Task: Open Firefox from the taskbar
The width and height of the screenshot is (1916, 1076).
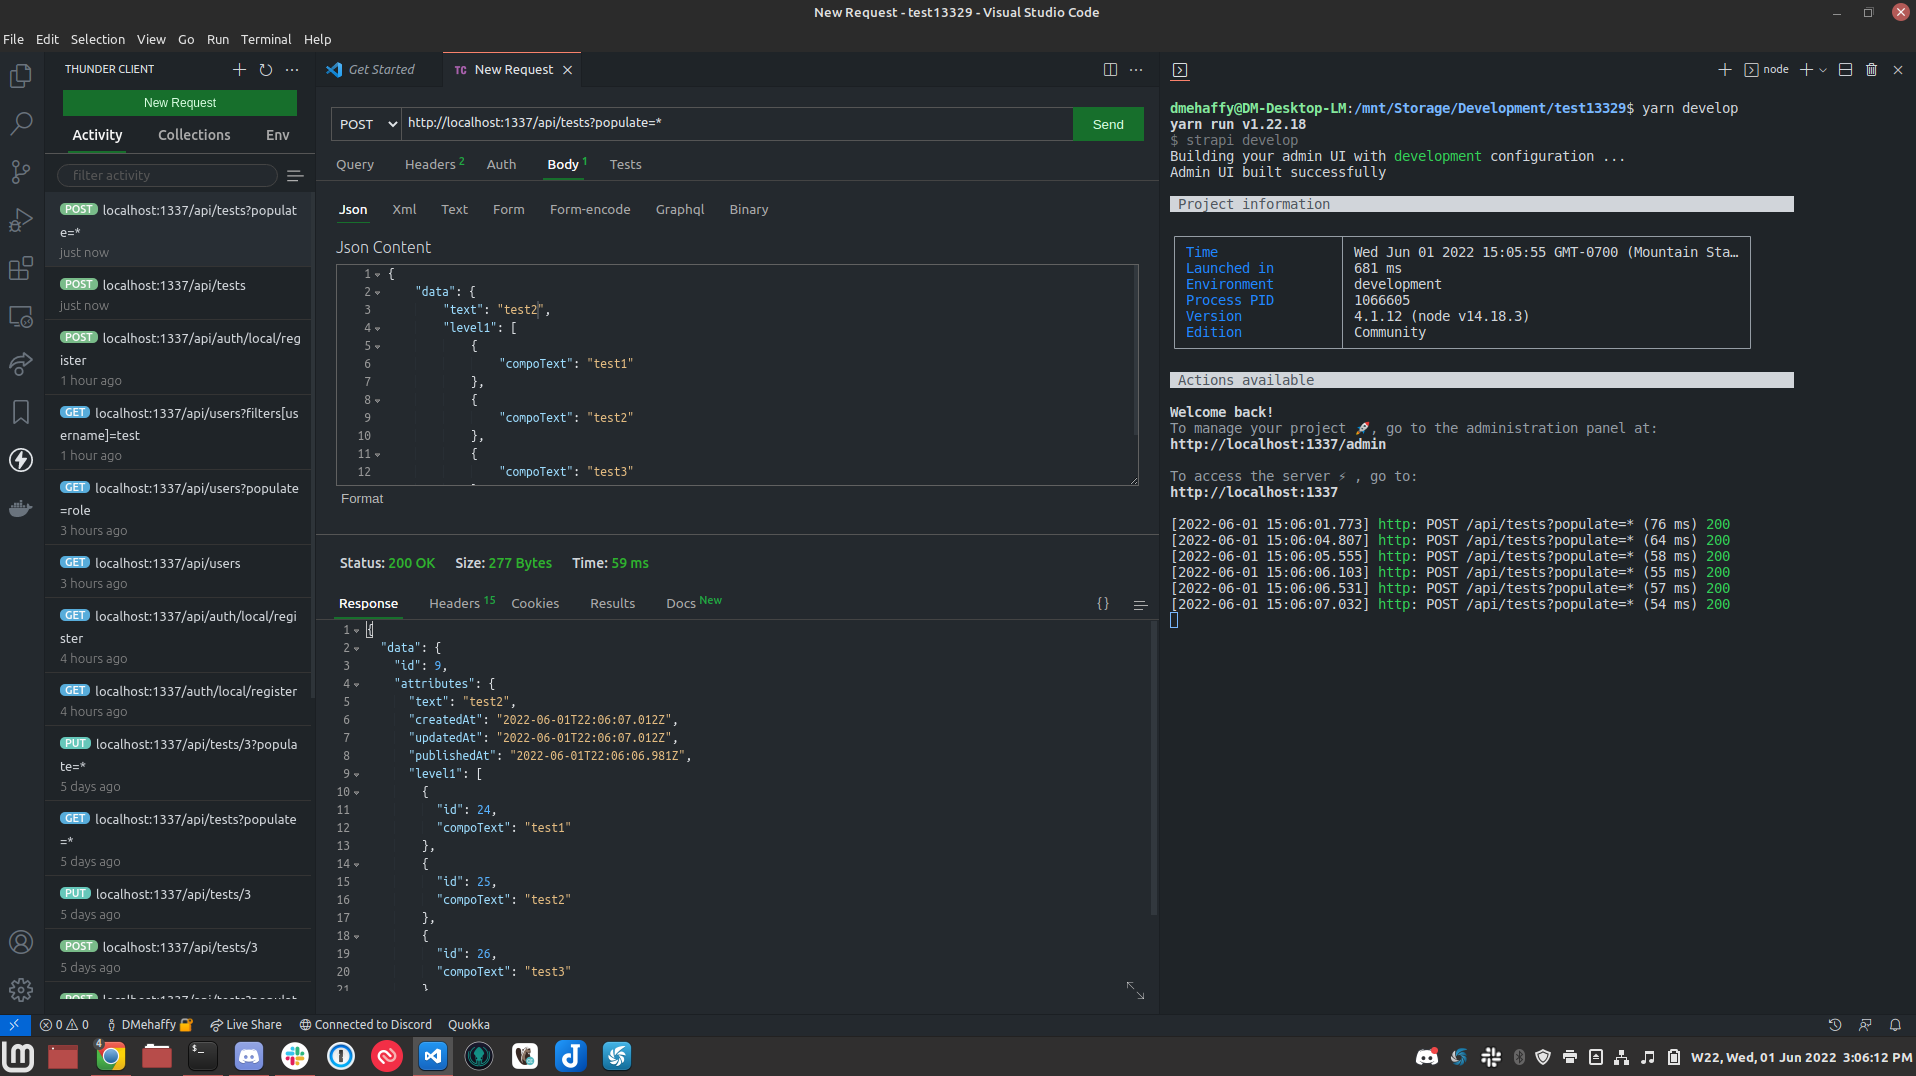Action: [110, 1056]
